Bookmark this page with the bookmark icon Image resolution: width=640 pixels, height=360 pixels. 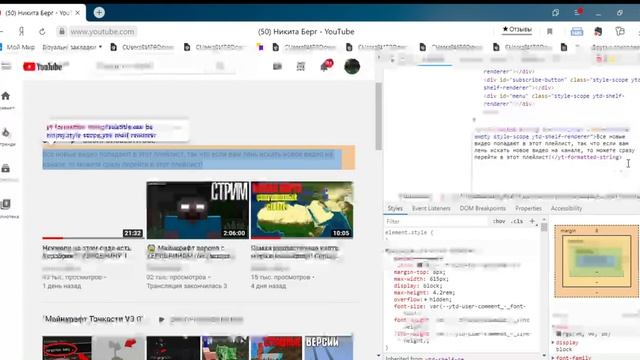pos(549,31)
